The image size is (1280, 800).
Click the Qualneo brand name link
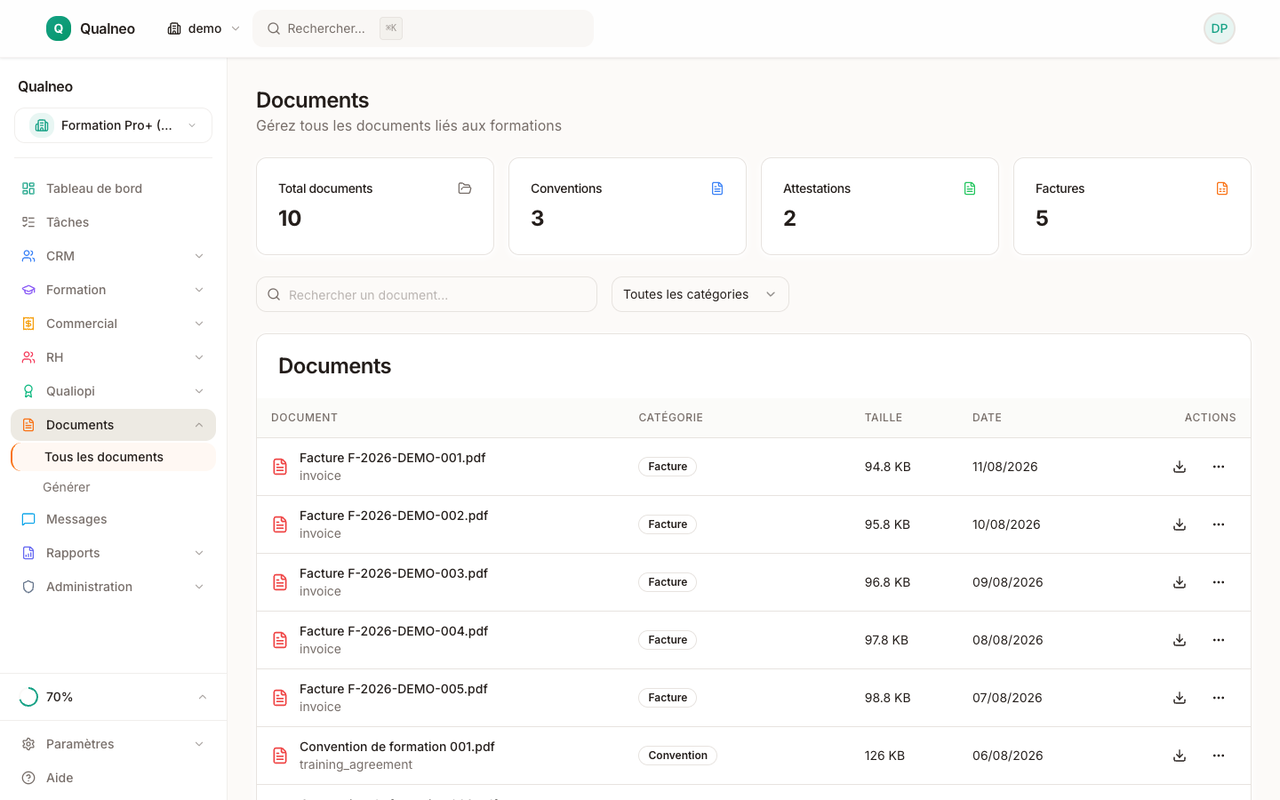107,28
